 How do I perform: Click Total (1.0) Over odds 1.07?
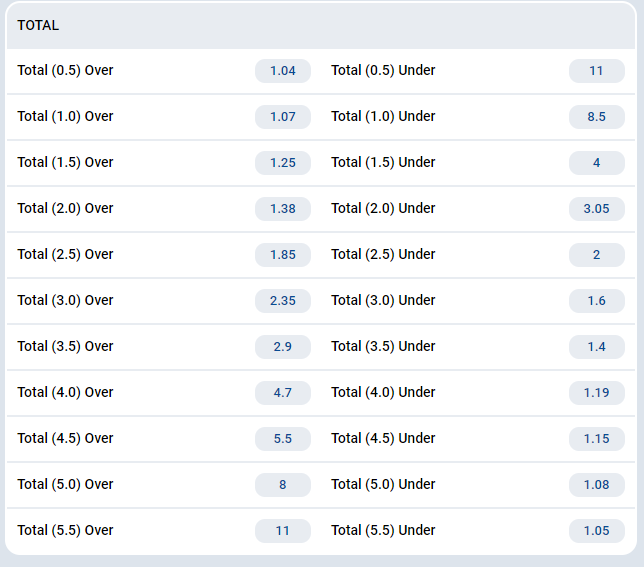click(x=282, y=117)
